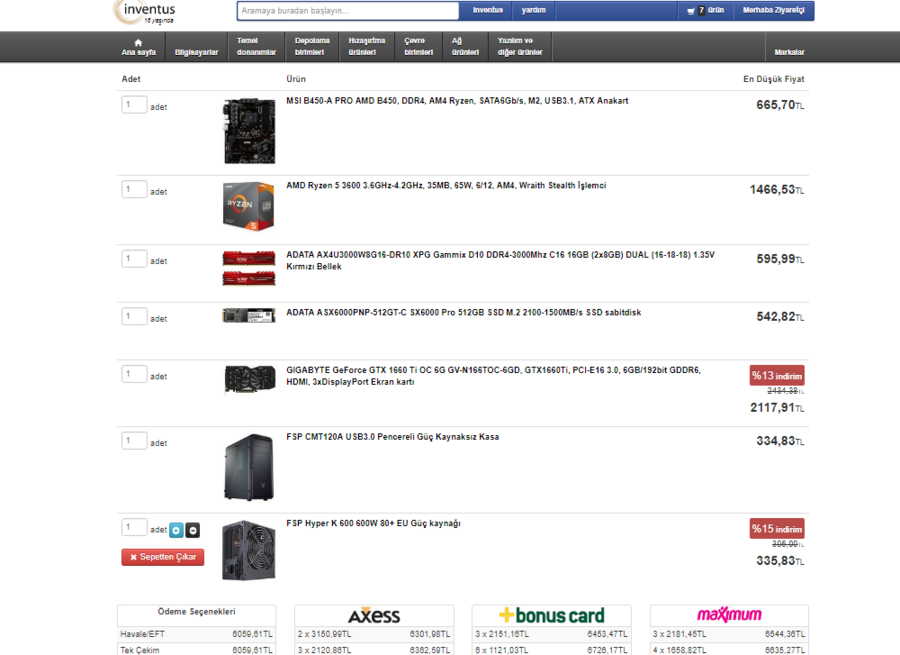The width and height of the screenshot is (900, 655).
Task: Click the bonus card logo
Action: (x=552, y=615)
